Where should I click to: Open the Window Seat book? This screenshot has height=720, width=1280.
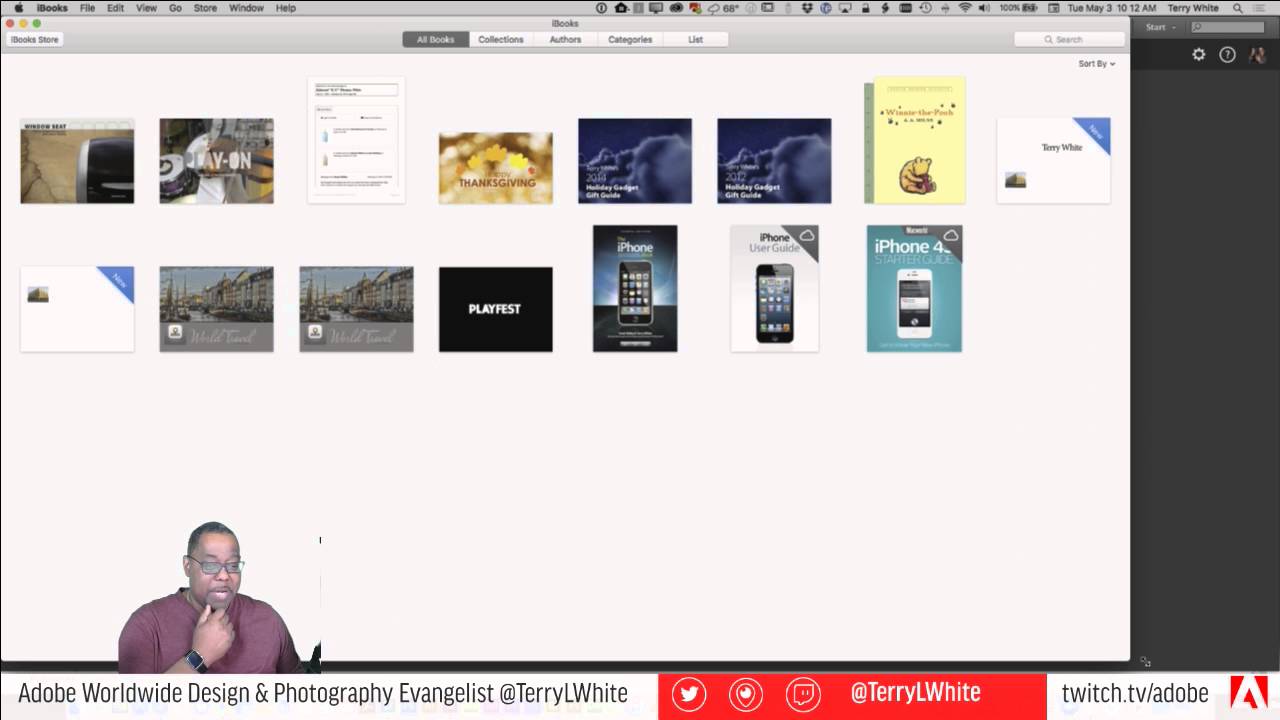tap(77, 161)
